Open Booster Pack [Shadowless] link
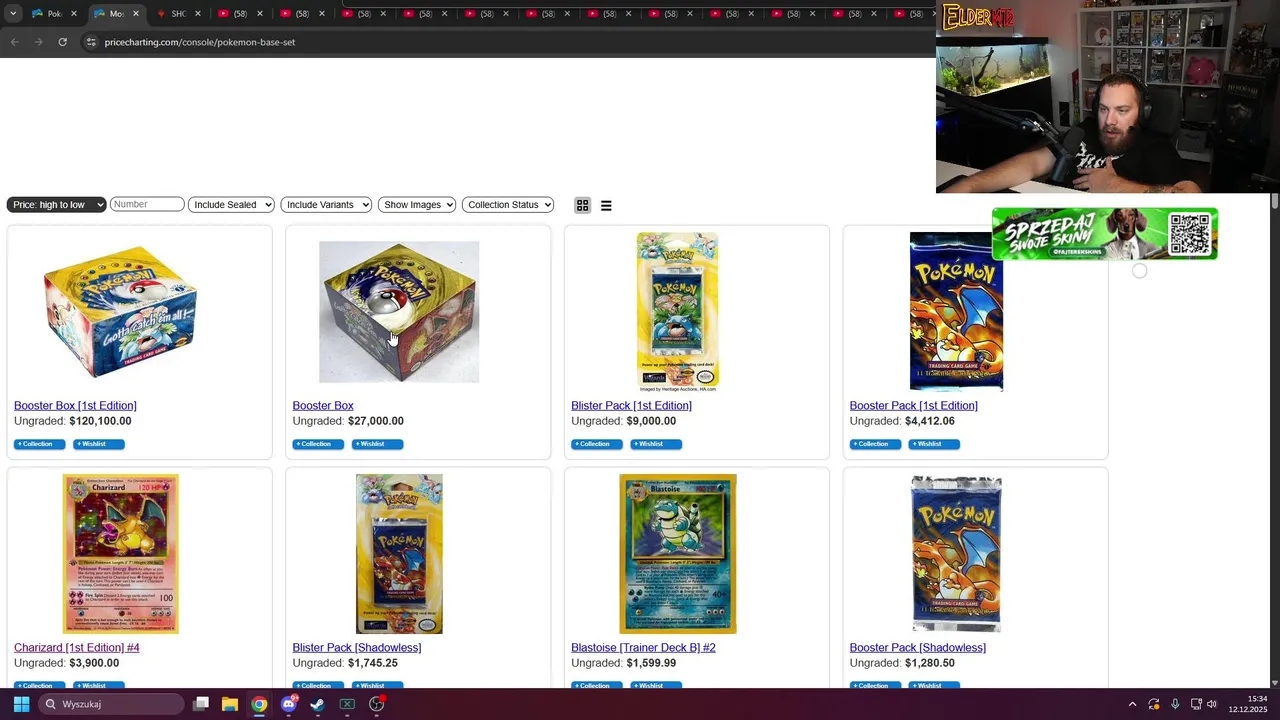The width and height of the screenshot is (1280, 720). tap(917, 648)
